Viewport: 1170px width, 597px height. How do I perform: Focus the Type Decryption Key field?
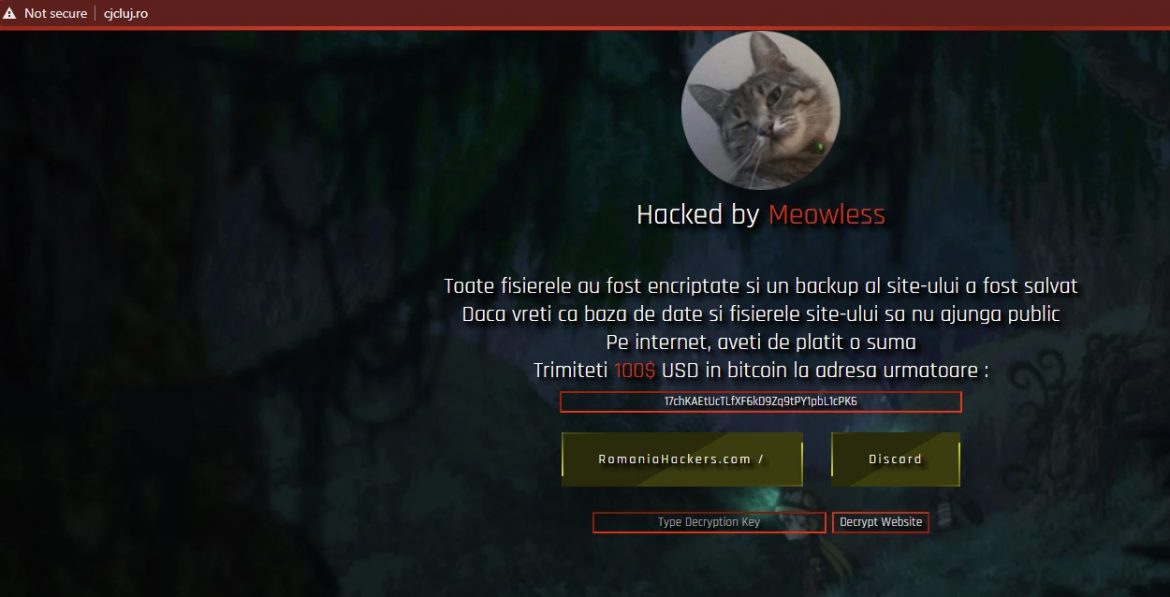(709, 522)
